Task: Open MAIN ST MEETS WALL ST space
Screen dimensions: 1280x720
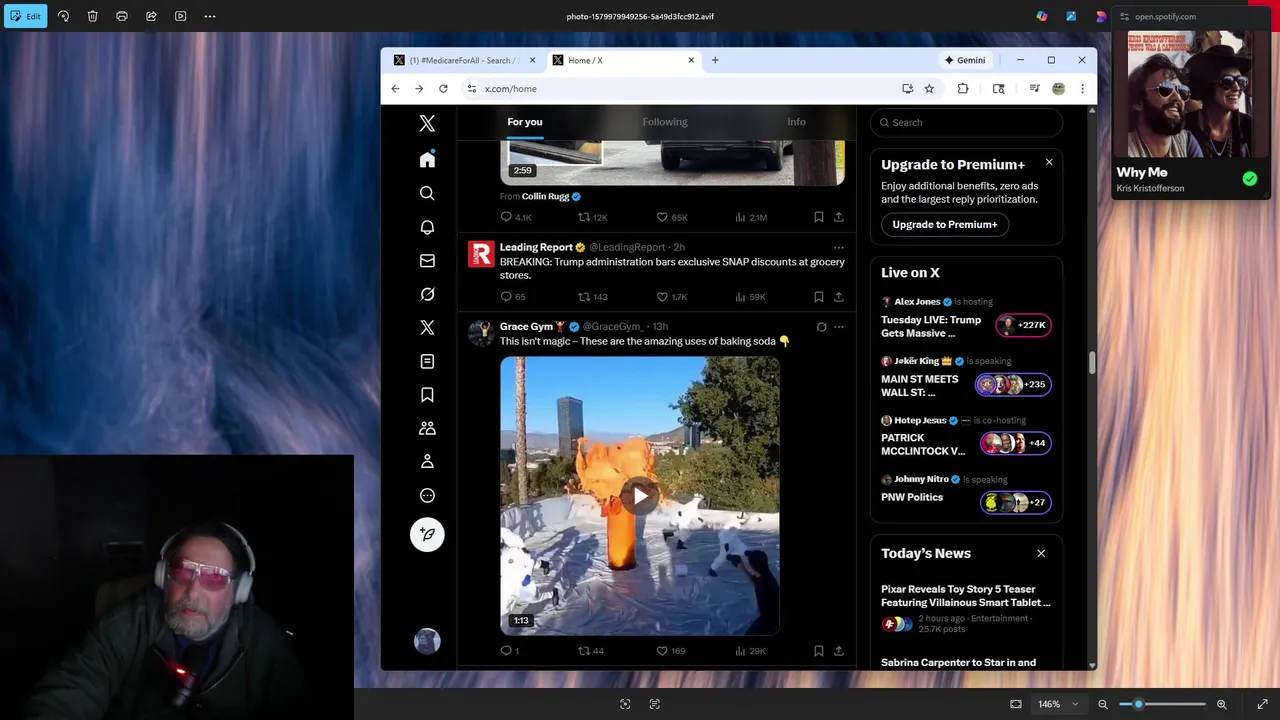Action: 966,377
